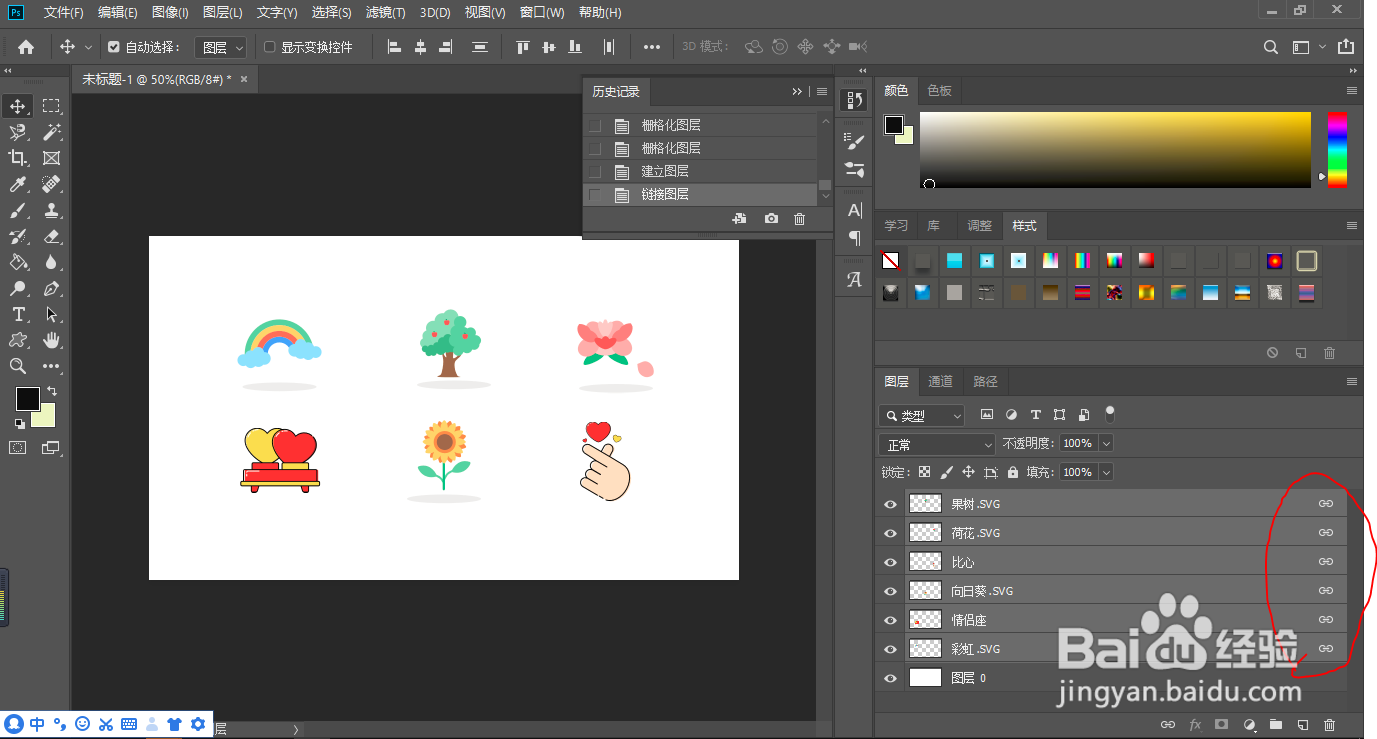Open Move tool preset picker arrow

(89, 47)
